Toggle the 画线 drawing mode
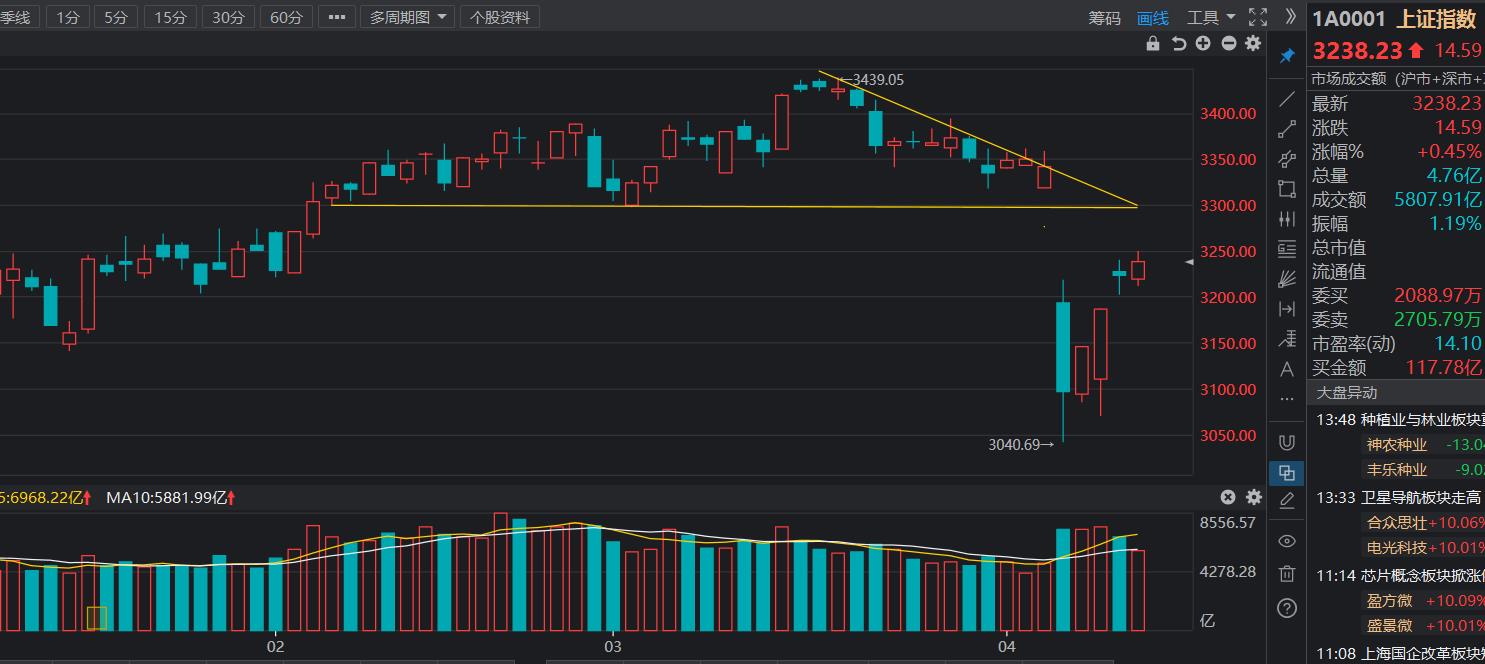This screenshot has height=664, width=1485. point(1152,18)
